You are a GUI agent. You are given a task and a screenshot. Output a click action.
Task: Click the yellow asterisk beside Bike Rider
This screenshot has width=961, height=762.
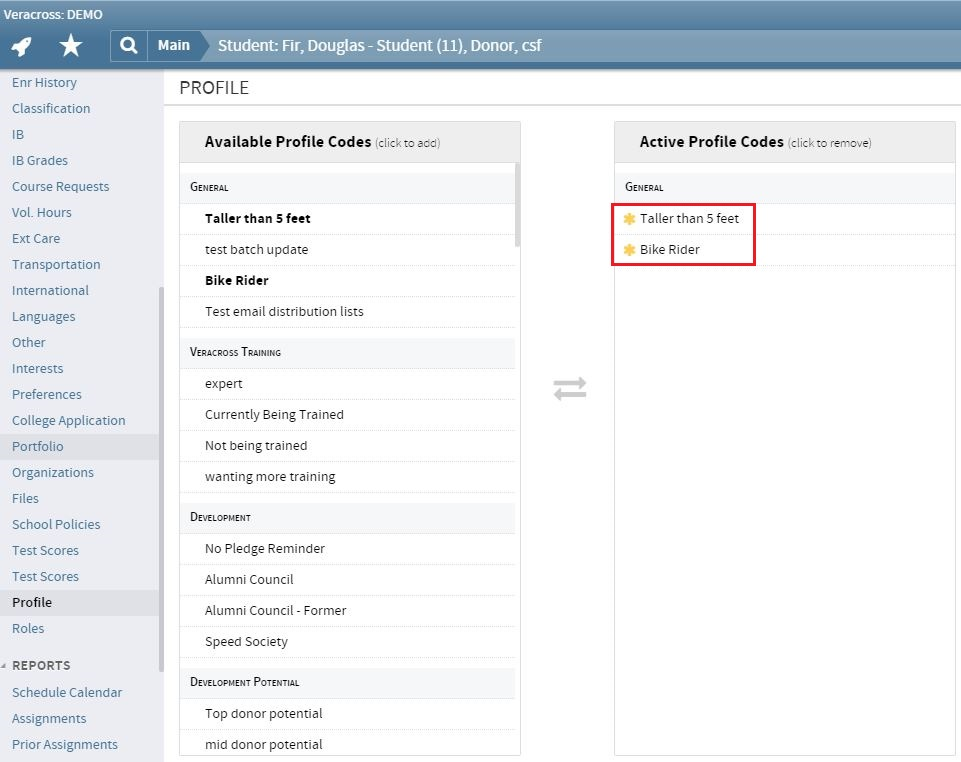[629, 250]
